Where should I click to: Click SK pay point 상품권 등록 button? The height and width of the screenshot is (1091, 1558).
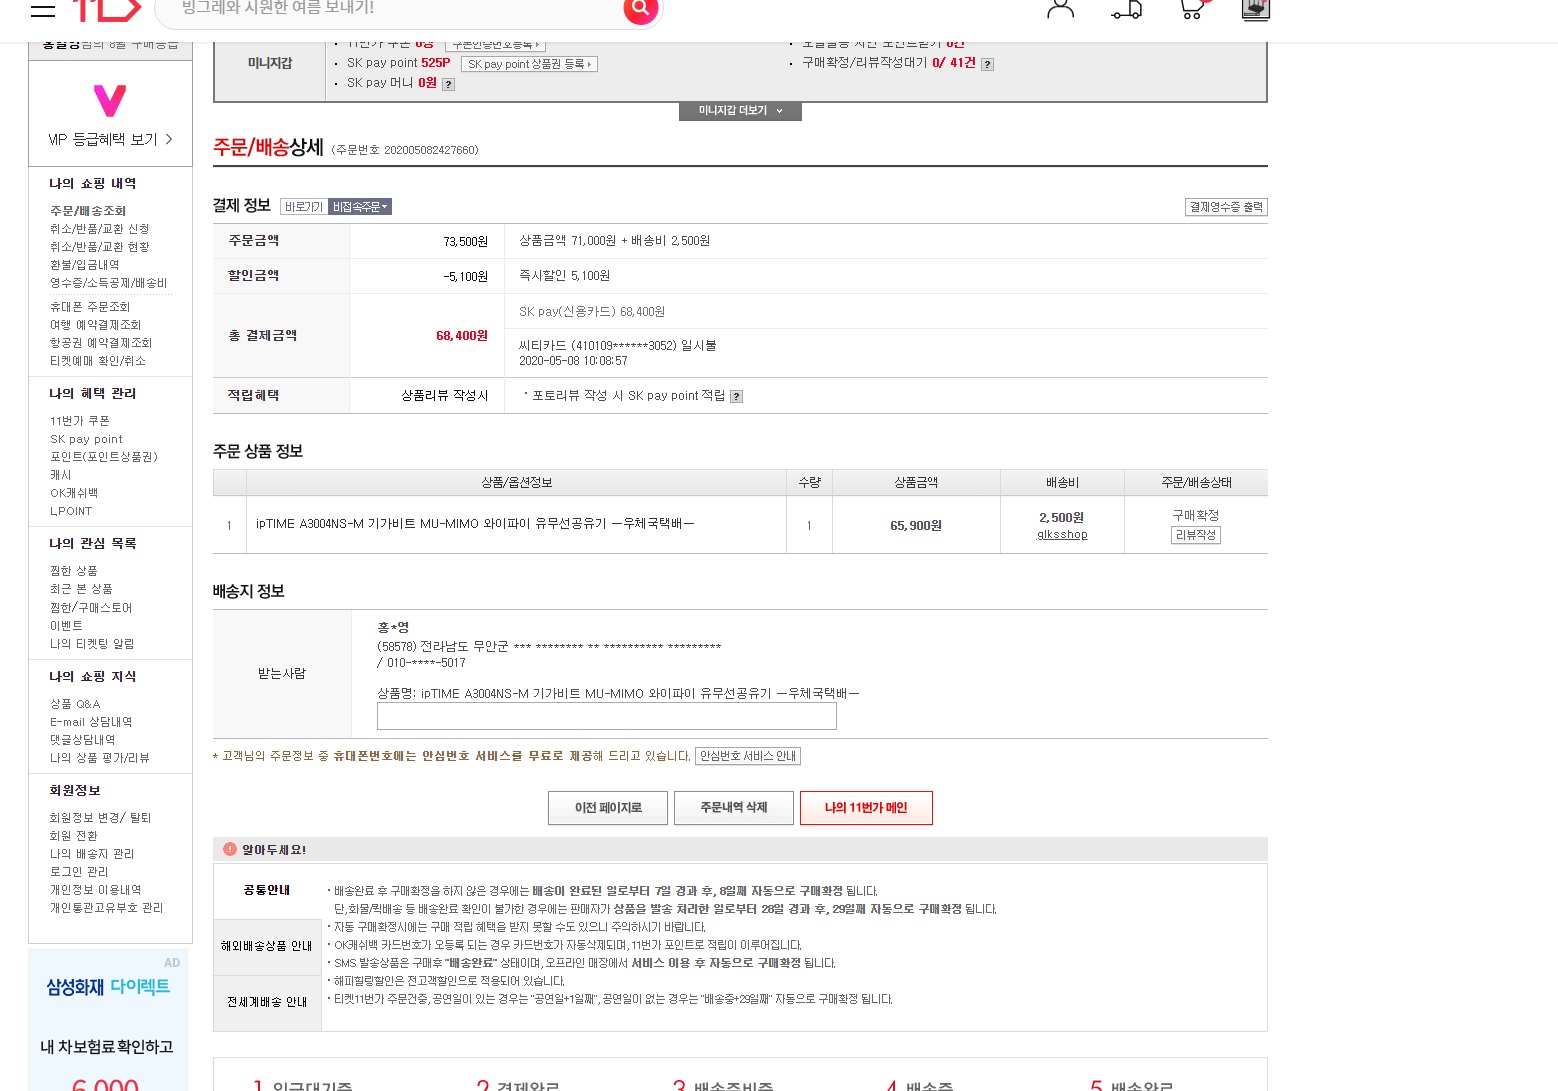[529, 64]
